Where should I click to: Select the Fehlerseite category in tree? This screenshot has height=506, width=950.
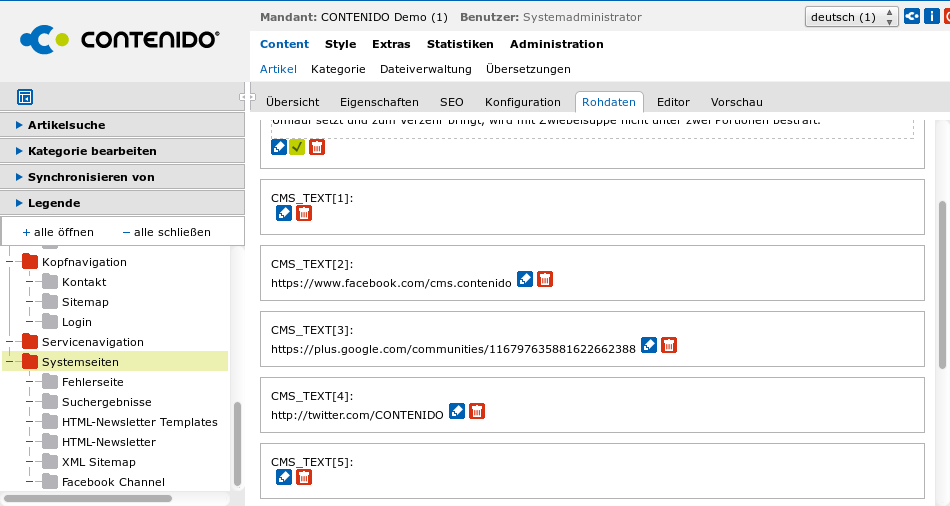[x=92, y=382]
